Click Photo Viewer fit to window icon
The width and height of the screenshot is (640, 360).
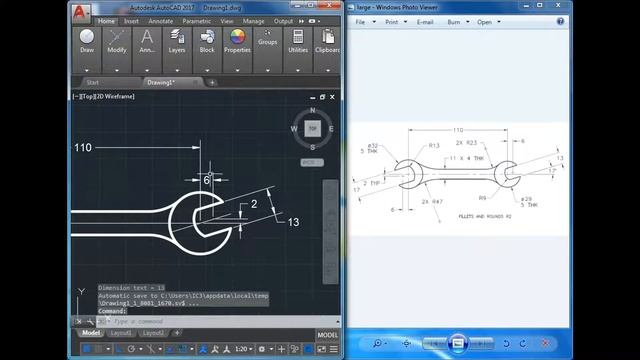tap(406, 343)
